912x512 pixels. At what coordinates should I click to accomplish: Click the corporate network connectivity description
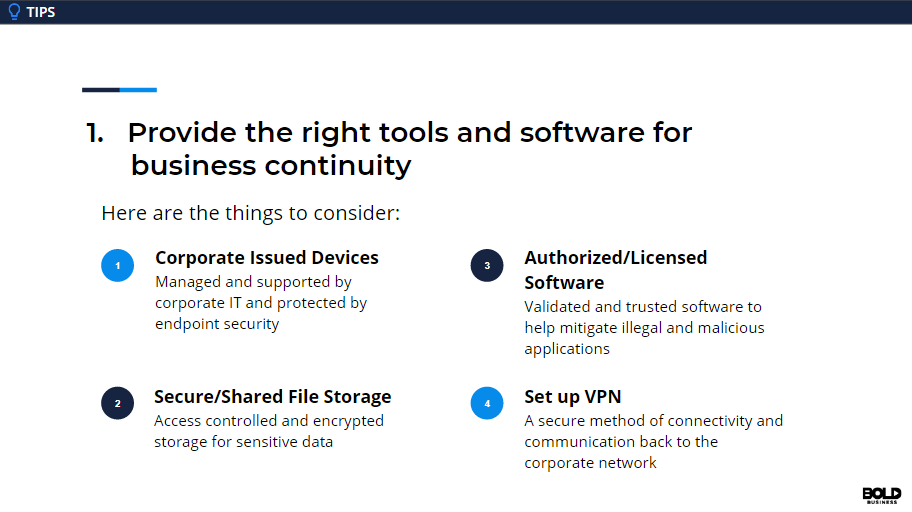(653, 441)
